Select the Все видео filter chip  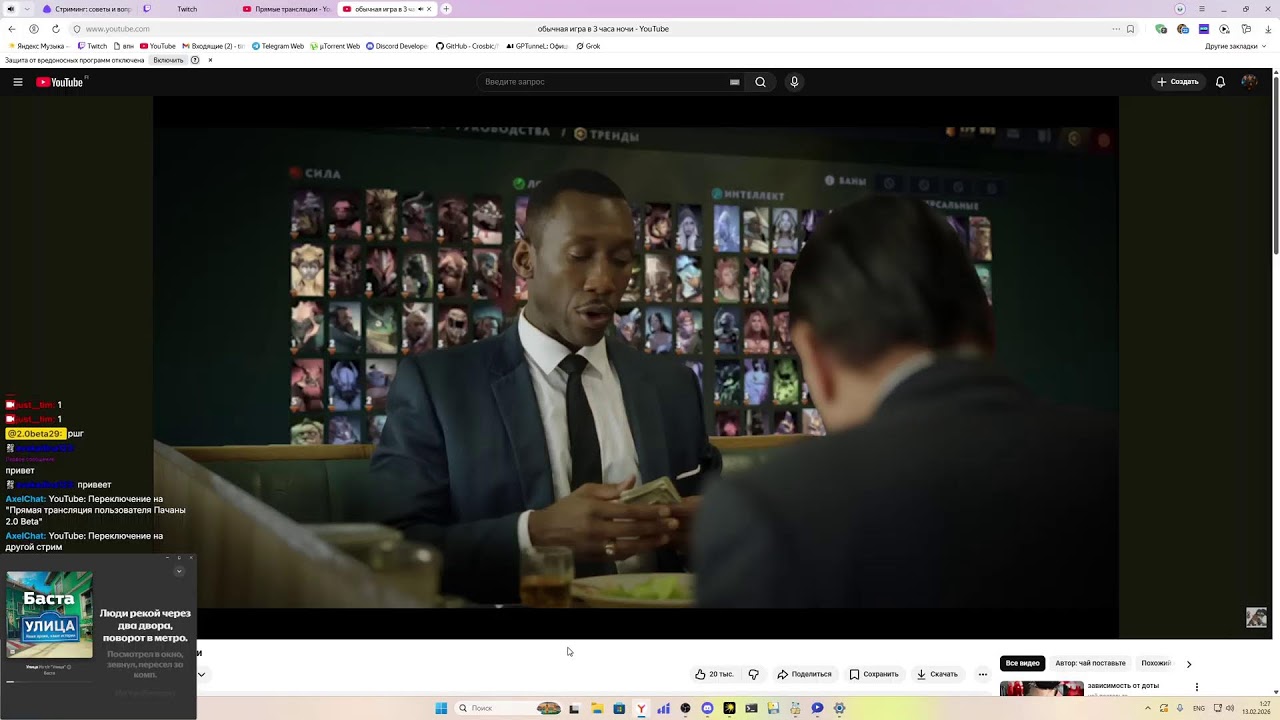click(x=1022, y=663)
